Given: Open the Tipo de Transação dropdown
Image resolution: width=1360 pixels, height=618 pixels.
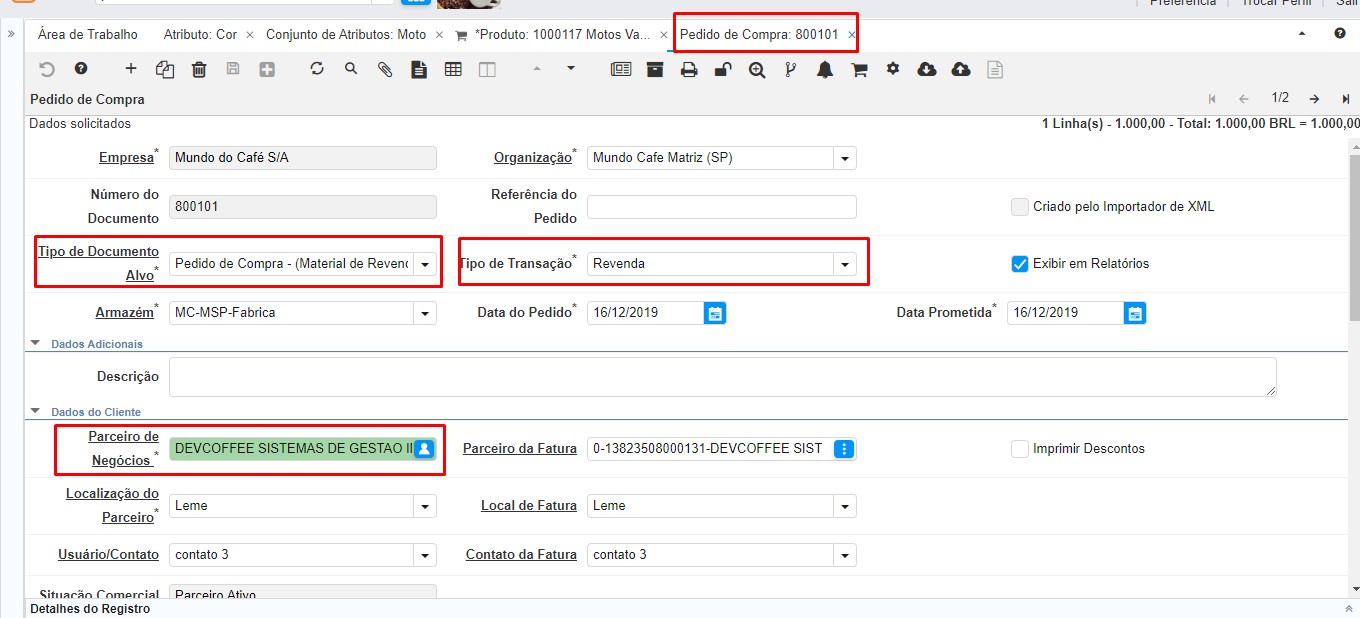Looking at the screenshot, I should point(846,264).
